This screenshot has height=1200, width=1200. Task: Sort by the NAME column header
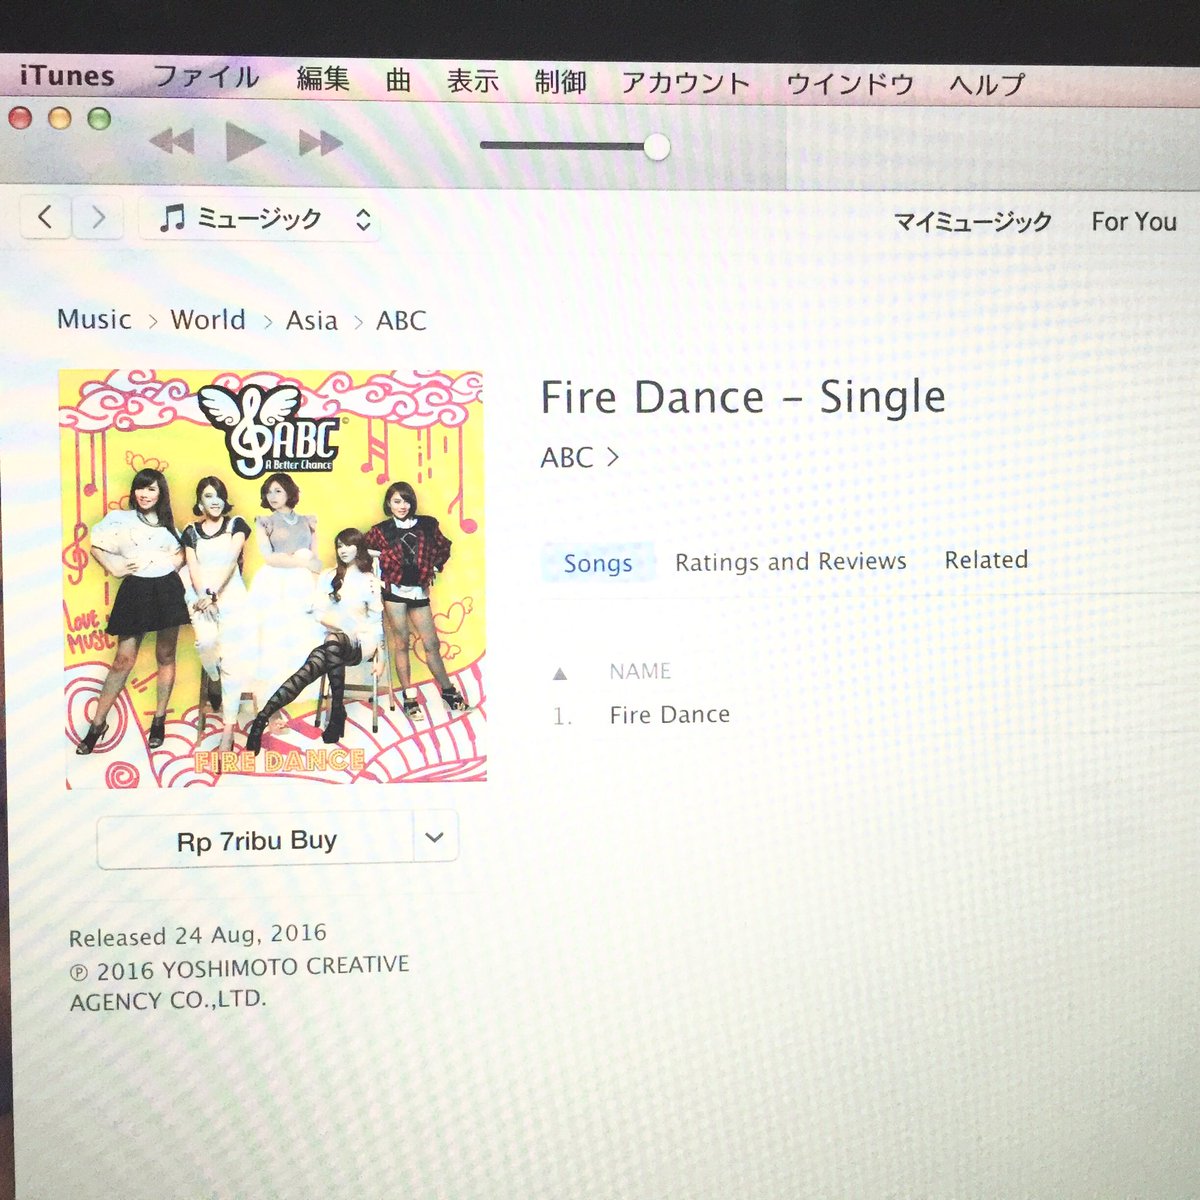coord(640,671)
